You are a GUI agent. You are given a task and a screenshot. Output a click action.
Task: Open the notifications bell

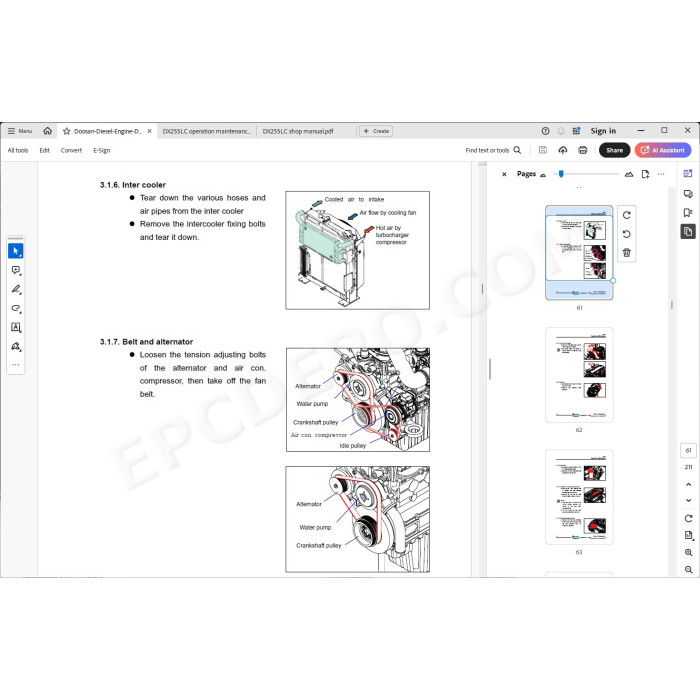(x=561, y=131)
